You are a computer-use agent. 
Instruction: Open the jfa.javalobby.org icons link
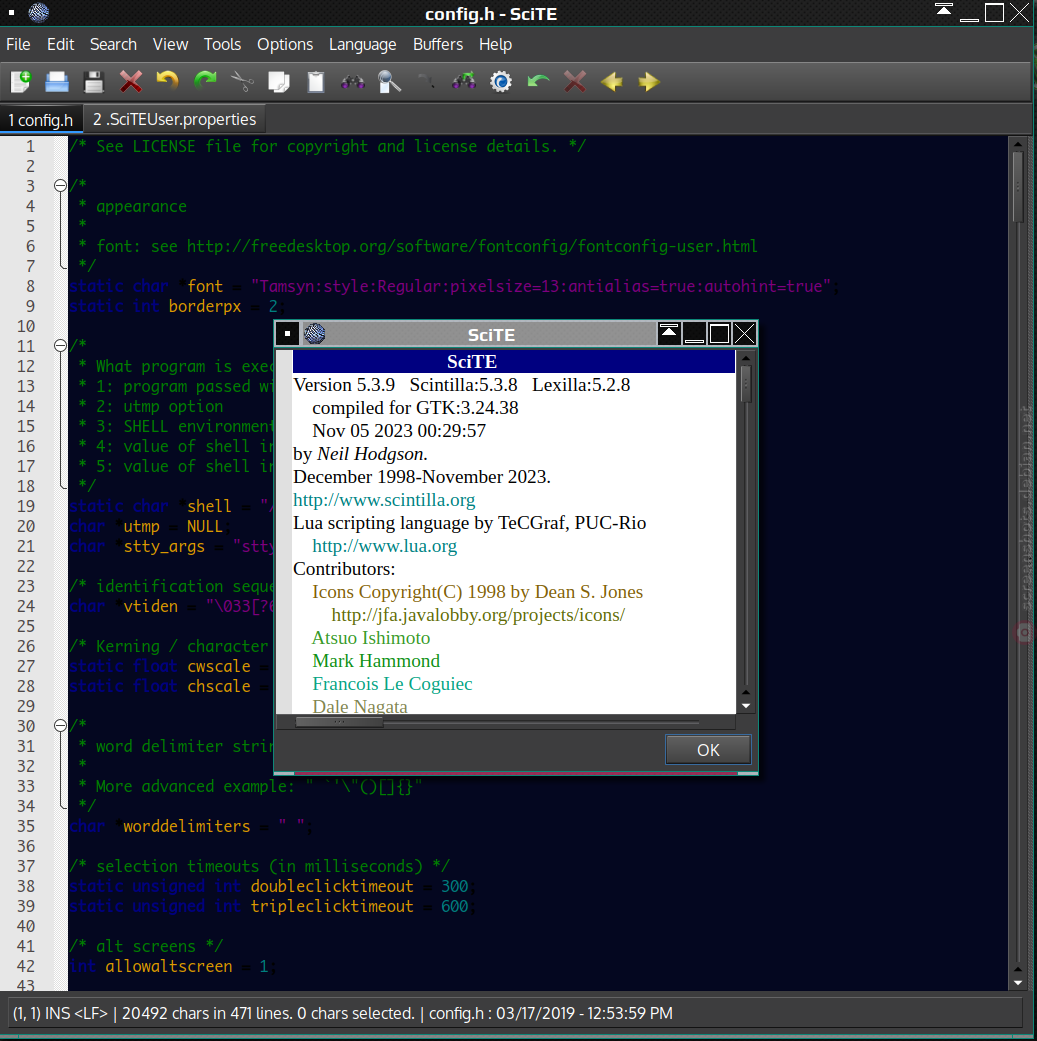pyautogui.click(x=478, y=615)
